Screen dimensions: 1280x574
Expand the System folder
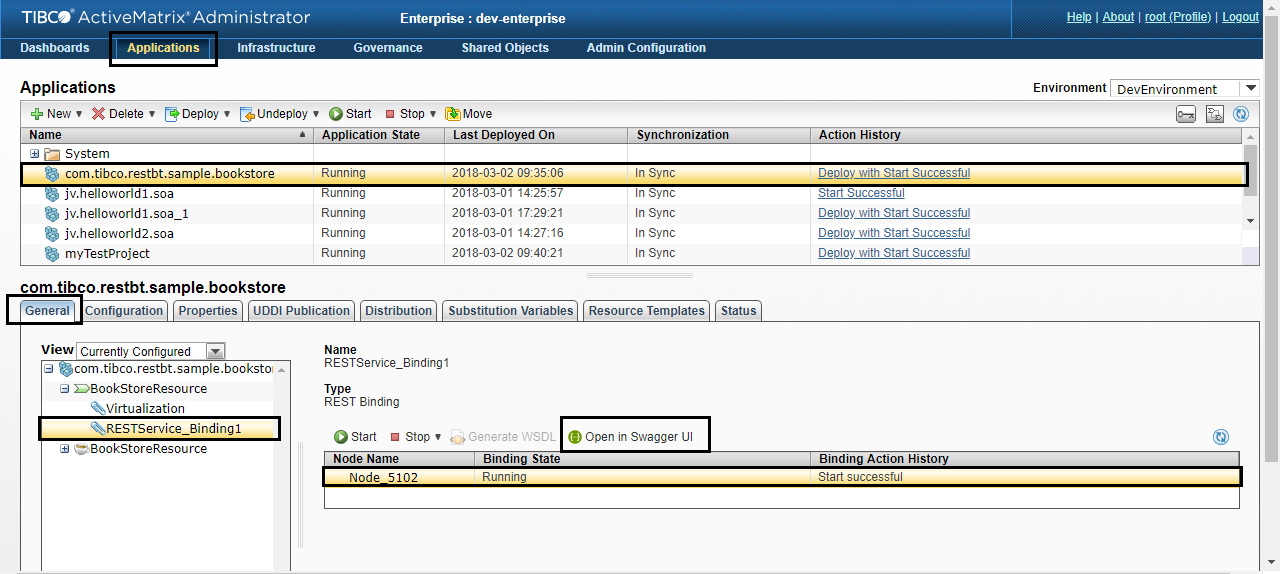click(35, 154)
